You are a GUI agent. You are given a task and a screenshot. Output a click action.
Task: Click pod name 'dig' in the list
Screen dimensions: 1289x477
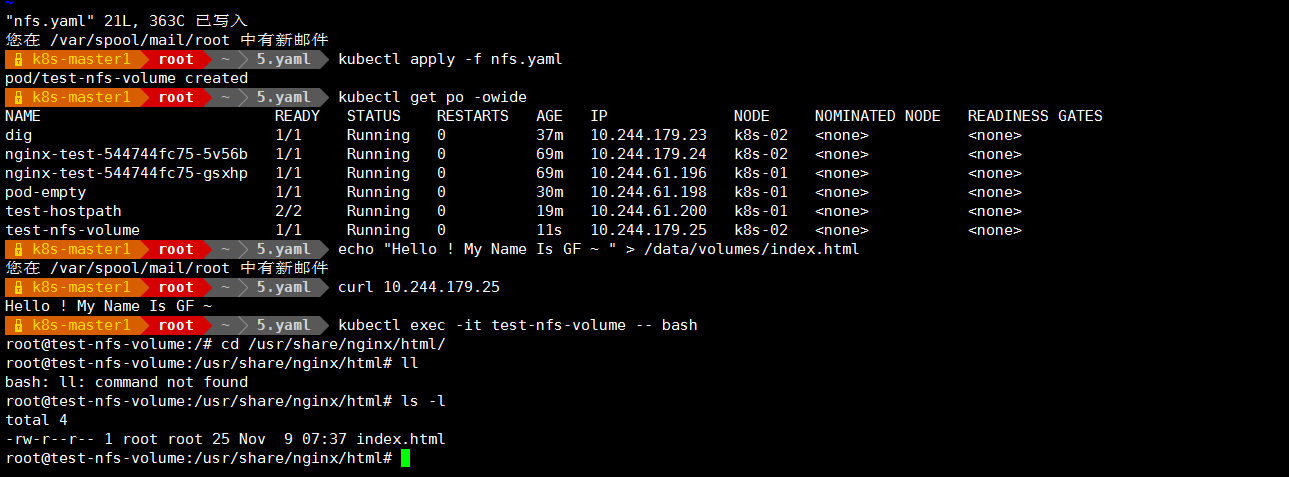click(x=18, y=135)
